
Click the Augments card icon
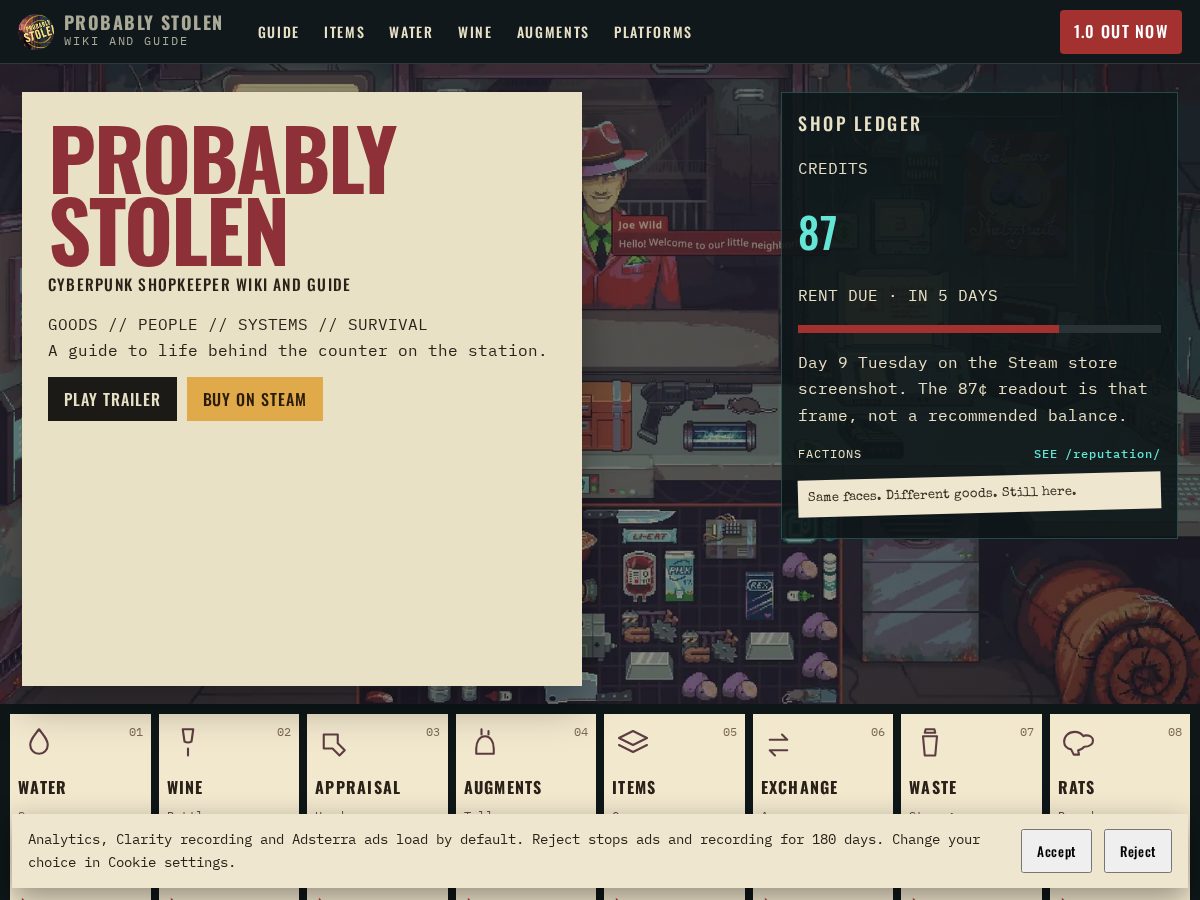tap(485, 742)
